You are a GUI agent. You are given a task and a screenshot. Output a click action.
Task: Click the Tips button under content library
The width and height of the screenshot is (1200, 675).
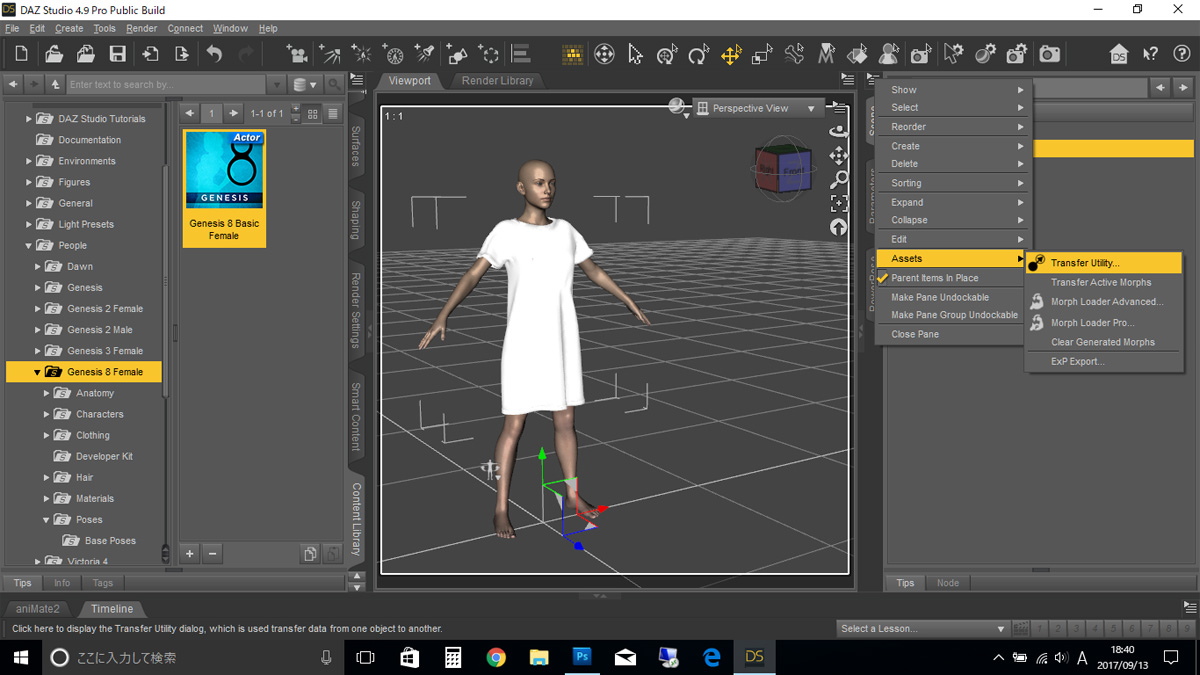coord(22,583)
